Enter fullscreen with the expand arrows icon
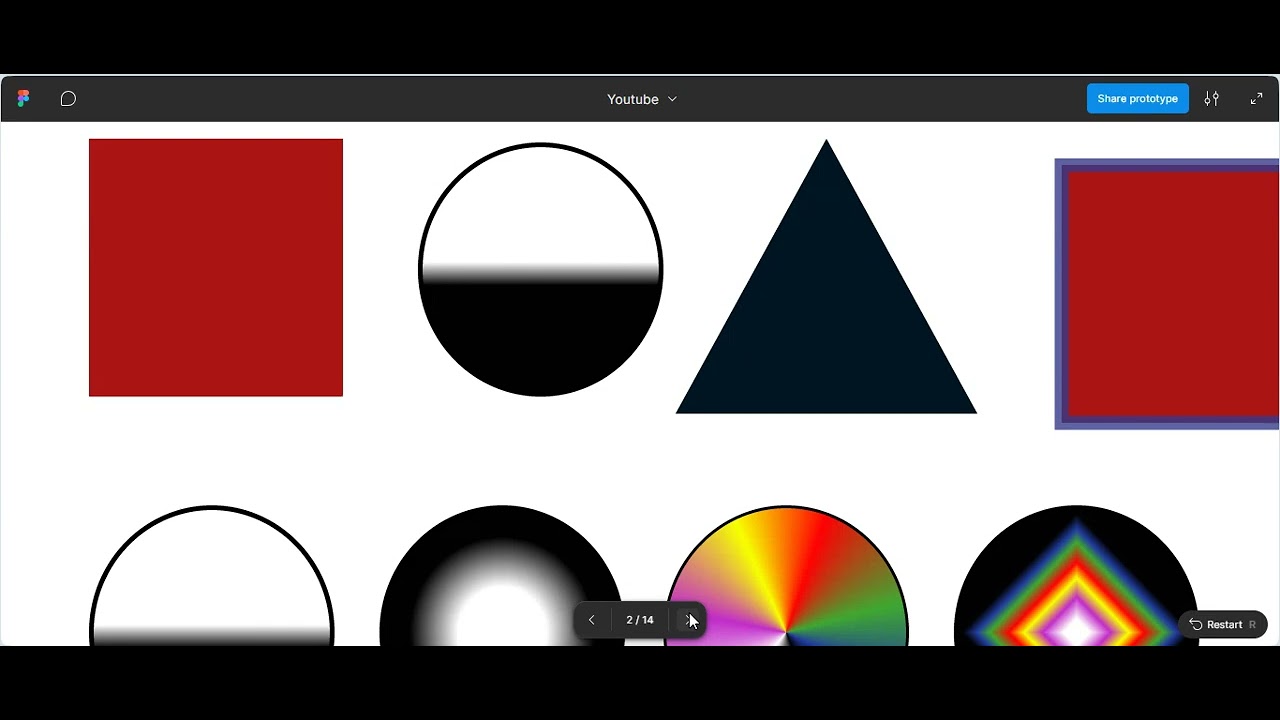The height and width of the screenshot is (720, 1280). pos(1256,98)
